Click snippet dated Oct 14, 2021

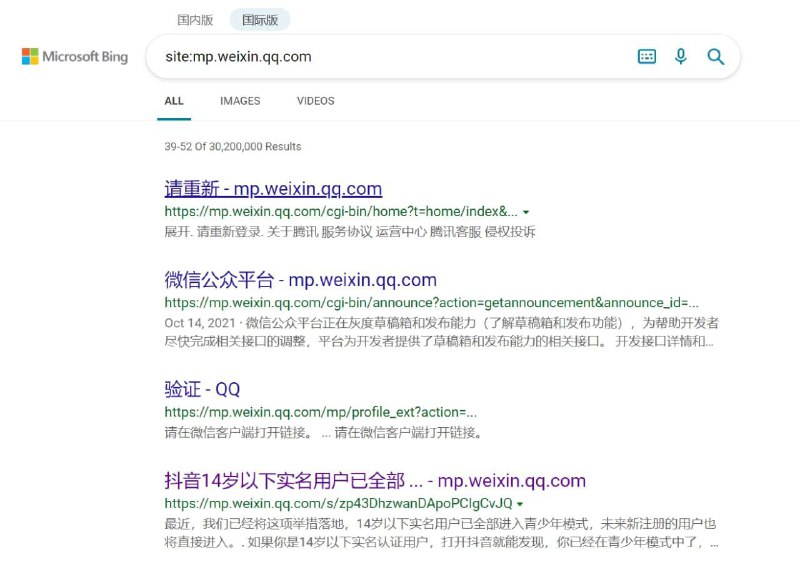tap(441, 332)
